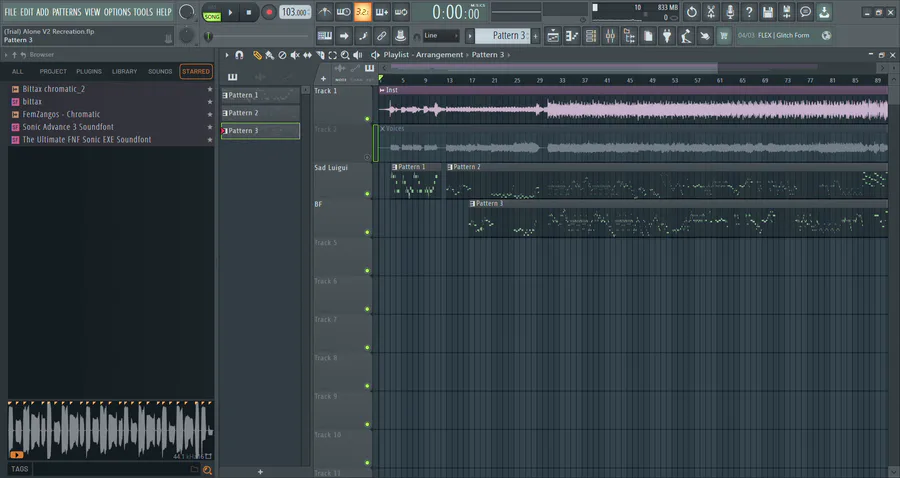Unstar the FemZangos - Chromatic item
Screen dimensions: 900x478
coord(210,115)
